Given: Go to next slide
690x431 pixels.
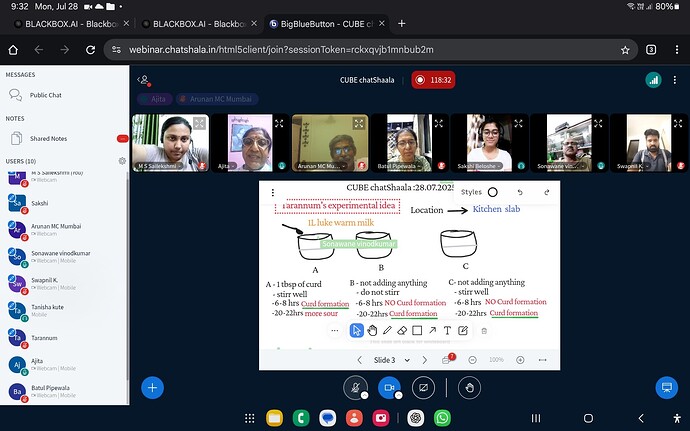Looking at the screenshot, I should pyautogui.click(x=425, y=360).
